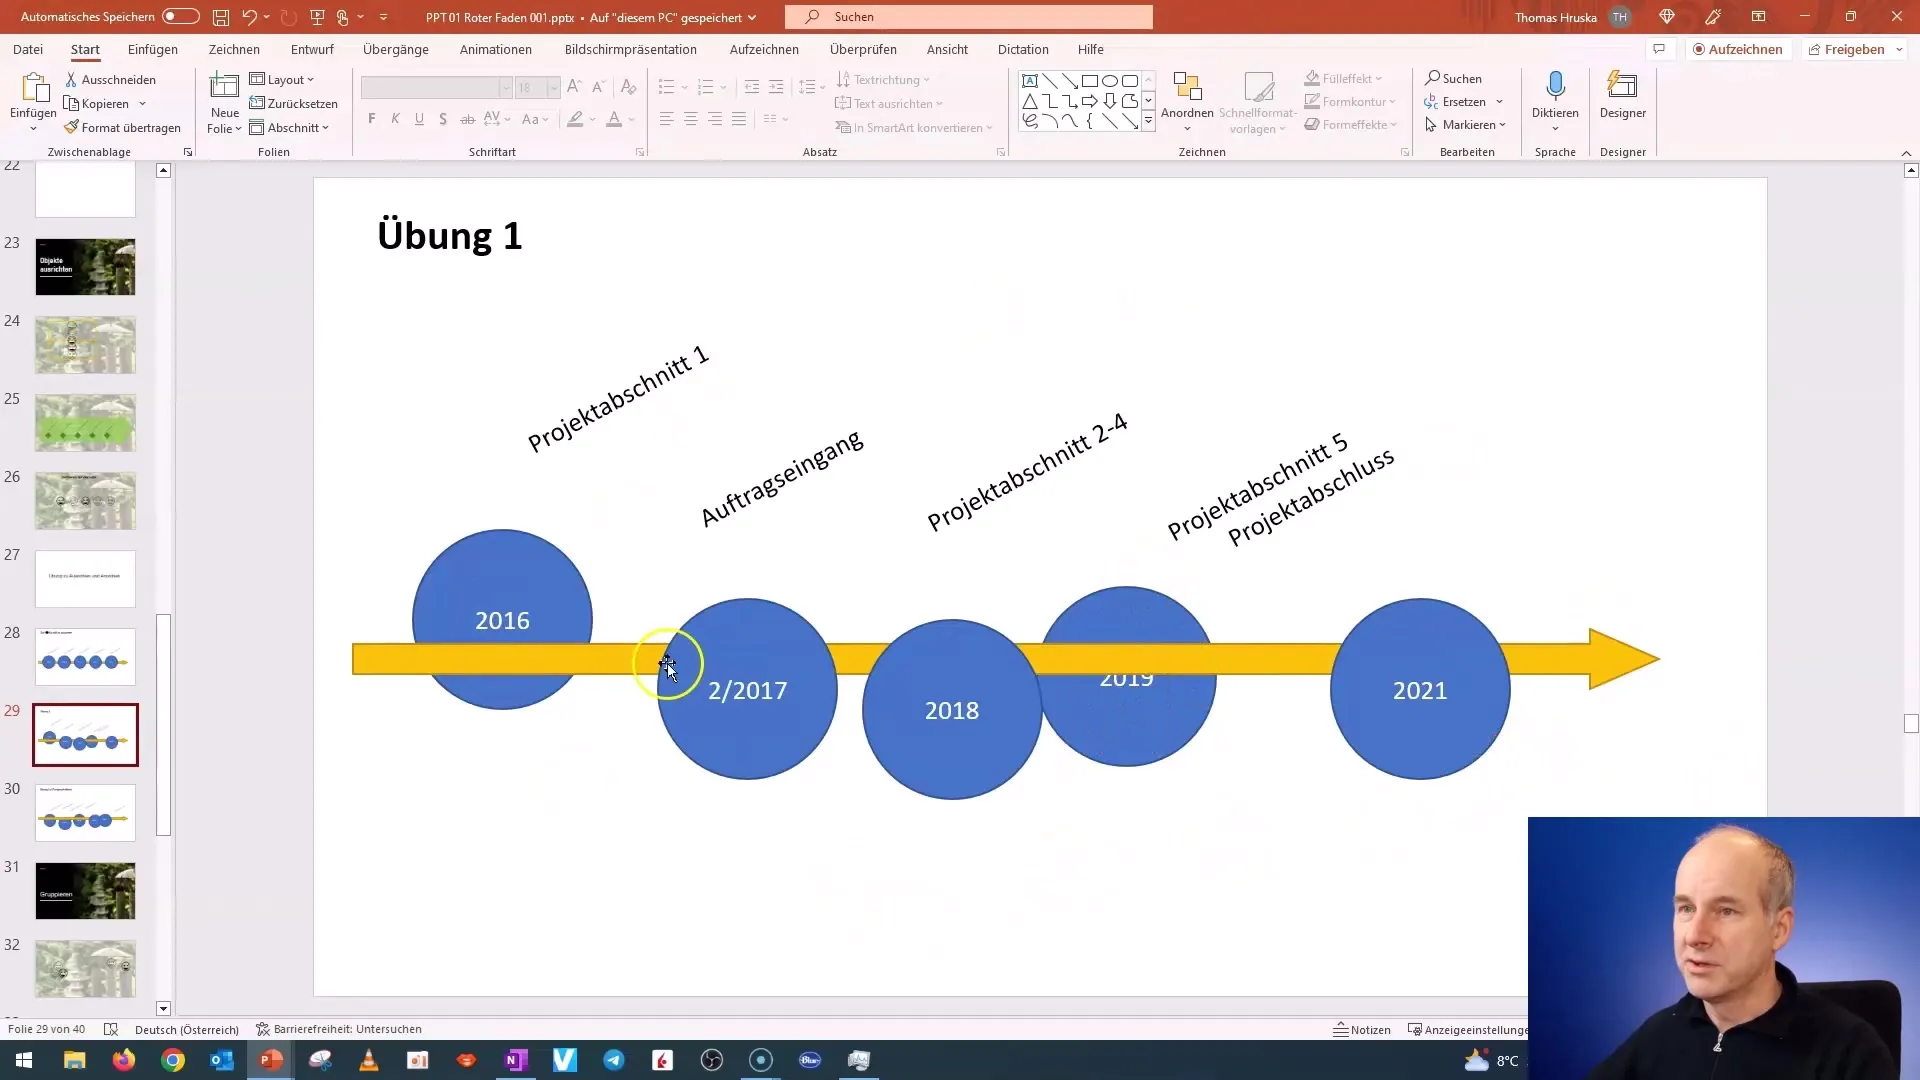The height and width of the screenshot is (1080, 1920).
Task: Pick the font color swatch
Action: pyautogui.click(x=614, y=119)
